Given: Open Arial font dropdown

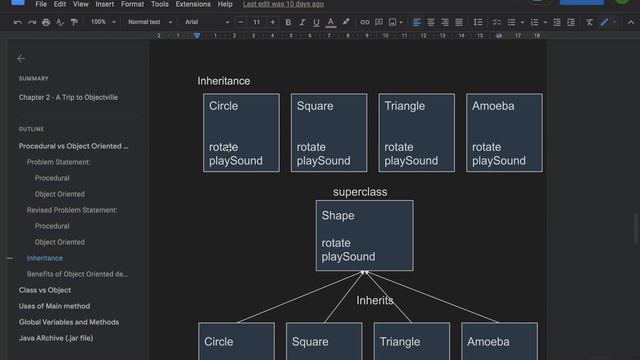Looking at the screenshot, I should pos(207,22).
